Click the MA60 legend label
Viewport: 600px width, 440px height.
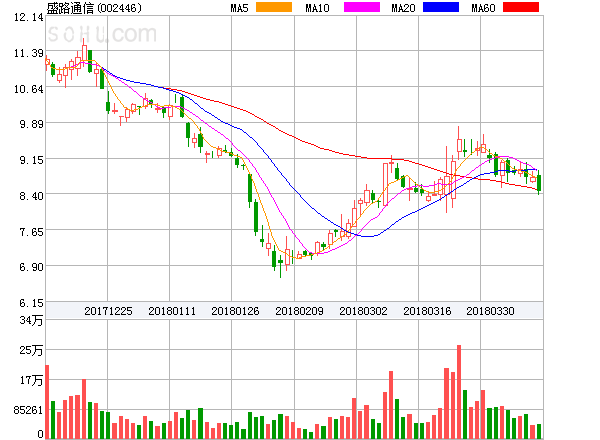483,8
